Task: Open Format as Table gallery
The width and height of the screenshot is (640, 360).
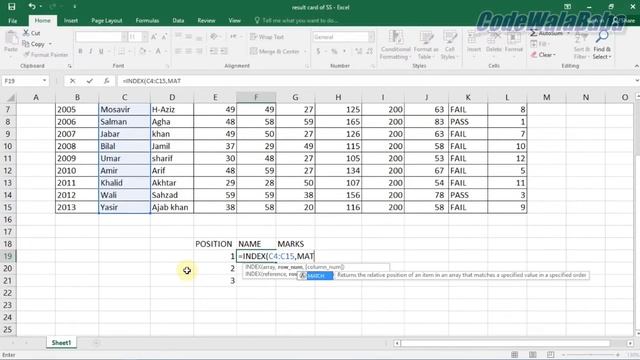Action: tap(426, 45)
